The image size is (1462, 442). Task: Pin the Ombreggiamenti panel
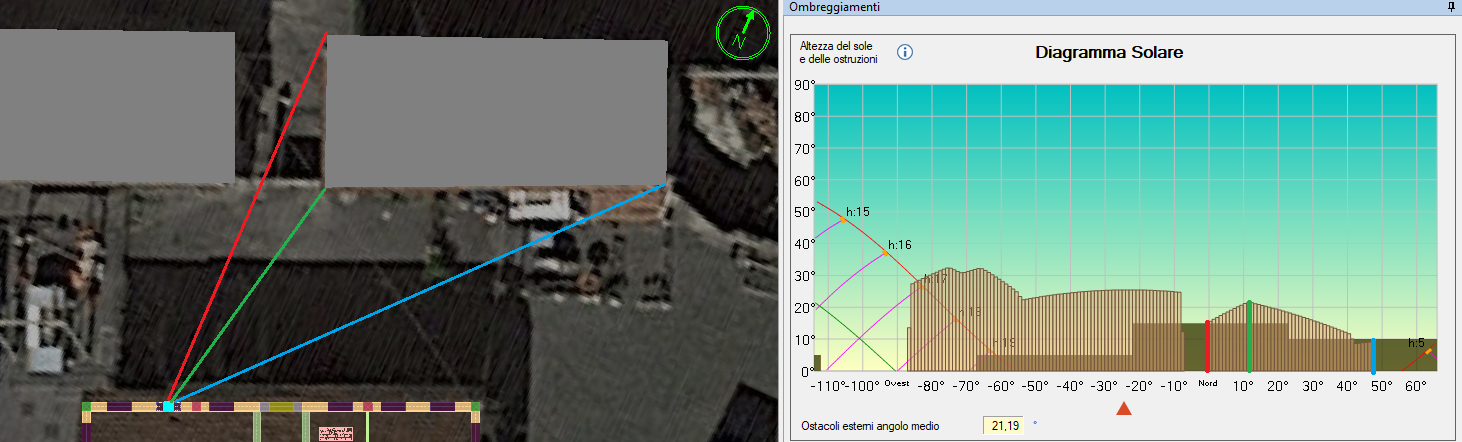(x=1451, y=7)
